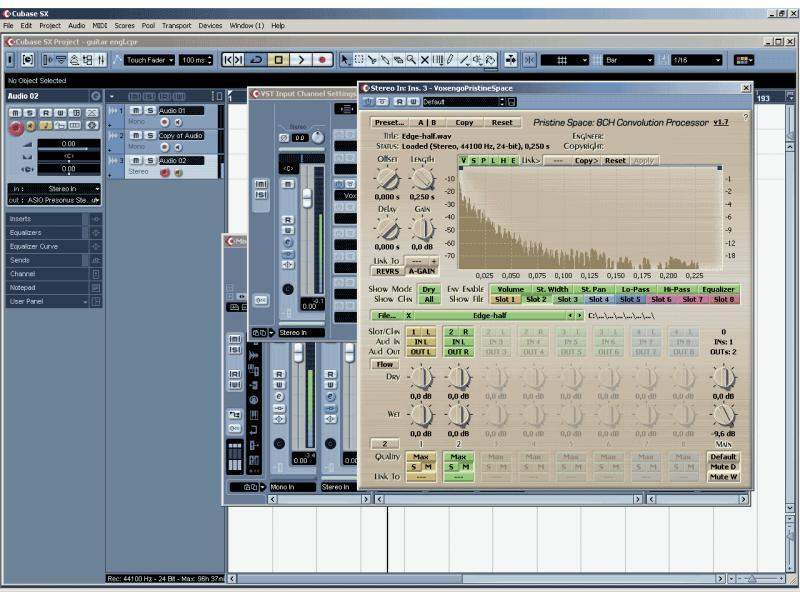Click the Record button in transport toolbar
The image size is (800, 600).
click(322, 60)
